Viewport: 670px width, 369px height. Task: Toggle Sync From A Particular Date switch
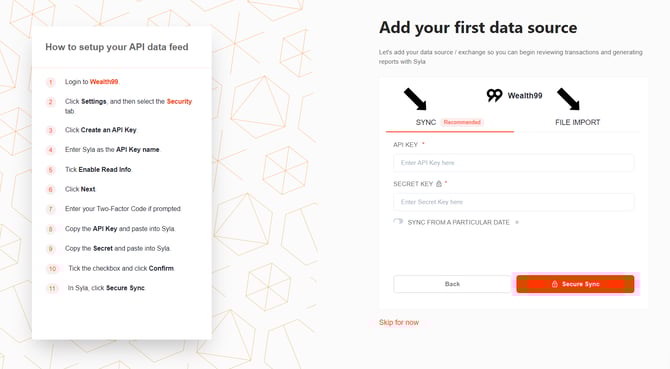tap(398, 222)
